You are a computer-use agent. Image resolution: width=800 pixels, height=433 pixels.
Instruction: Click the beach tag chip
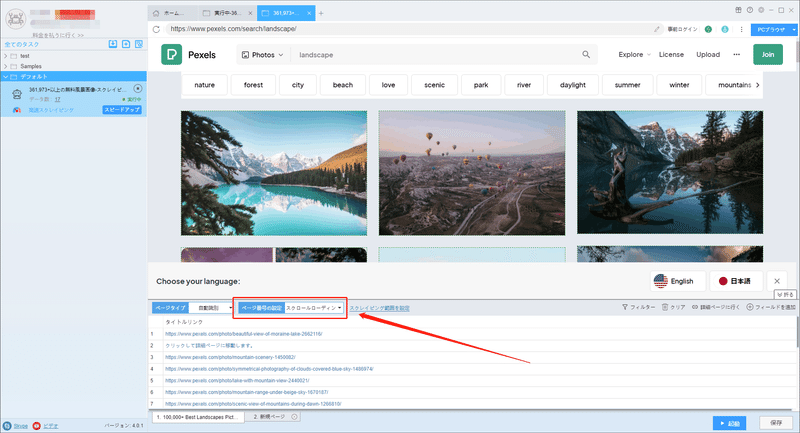tap(343, 85)
